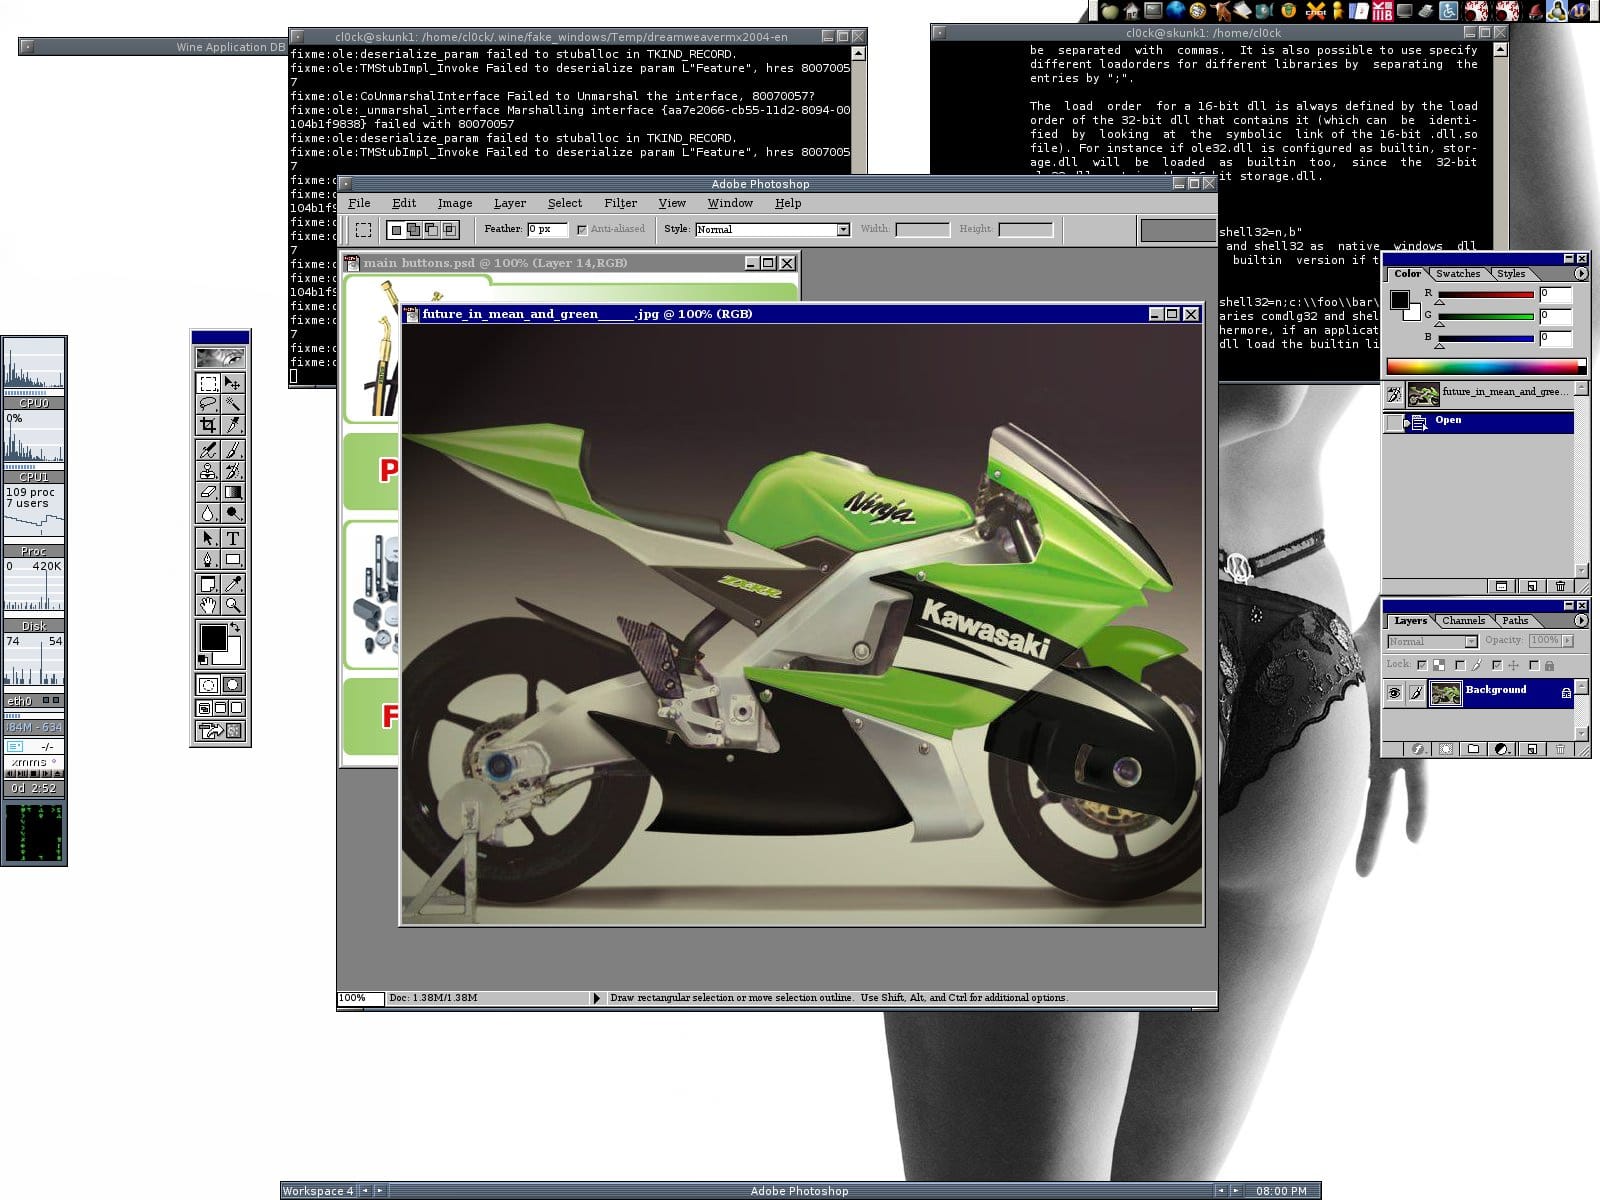Open the Image menu
1600x1200 pixels.
coord(455,203)
